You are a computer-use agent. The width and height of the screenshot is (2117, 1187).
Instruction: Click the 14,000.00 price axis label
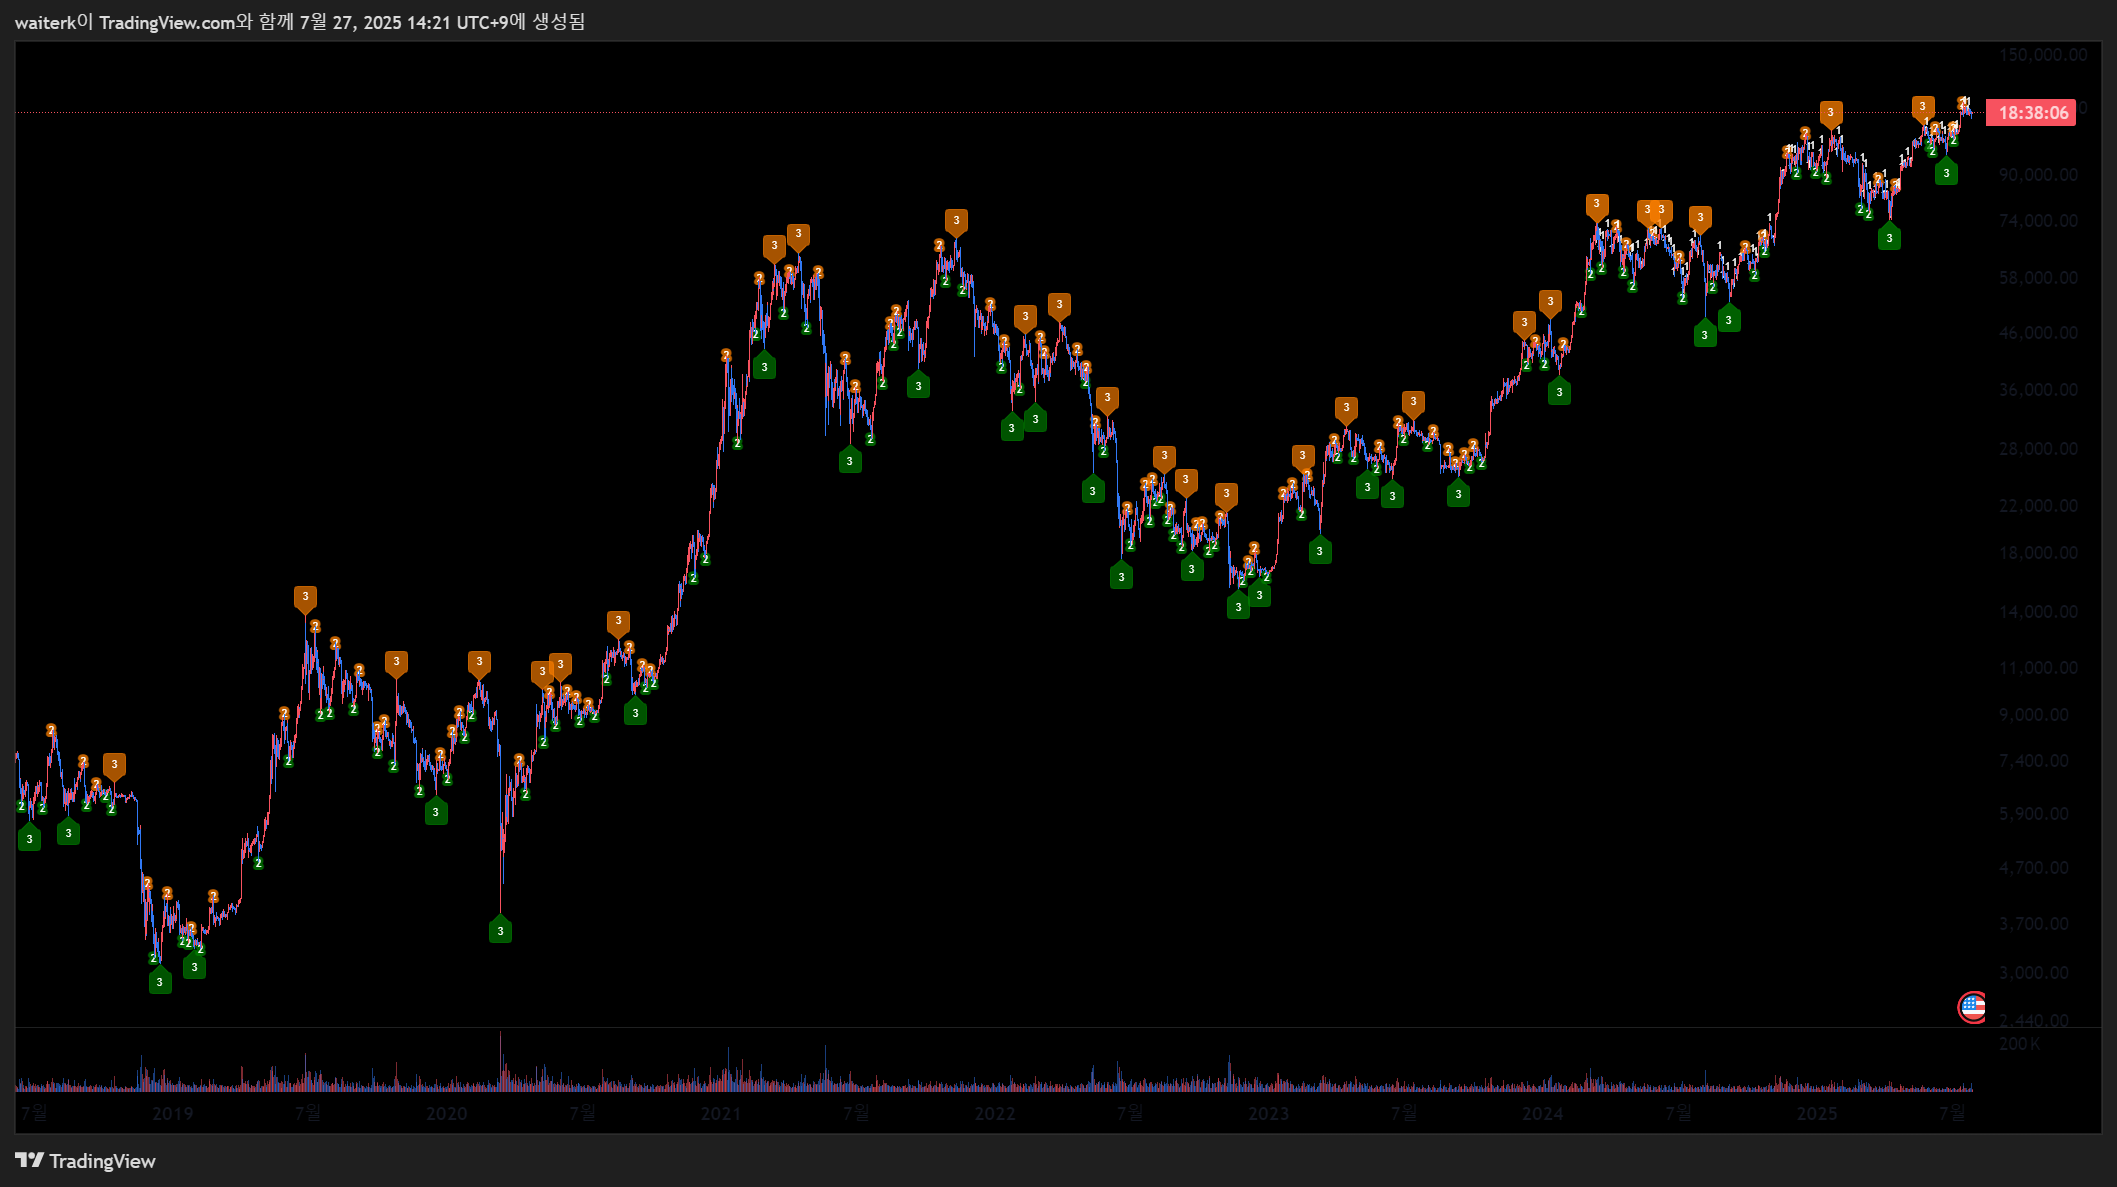2038,612
